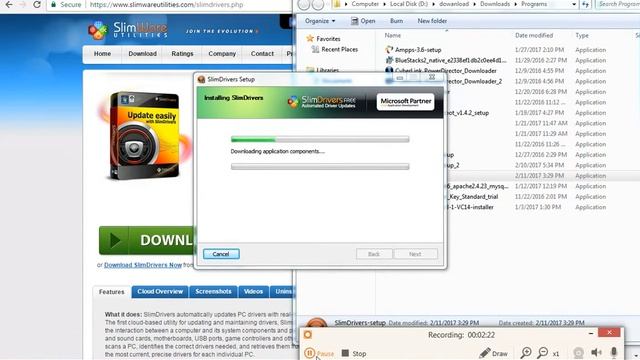Click the big green DOWNLOAD button
640x360 pixels.
coord(147,240)
